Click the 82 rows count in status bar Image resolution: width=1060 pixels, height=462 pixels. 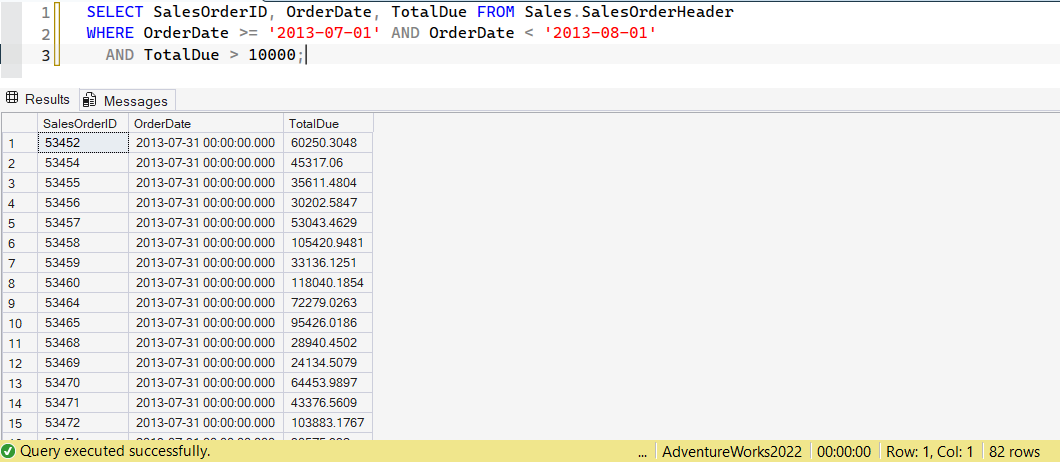[1015, 451]
